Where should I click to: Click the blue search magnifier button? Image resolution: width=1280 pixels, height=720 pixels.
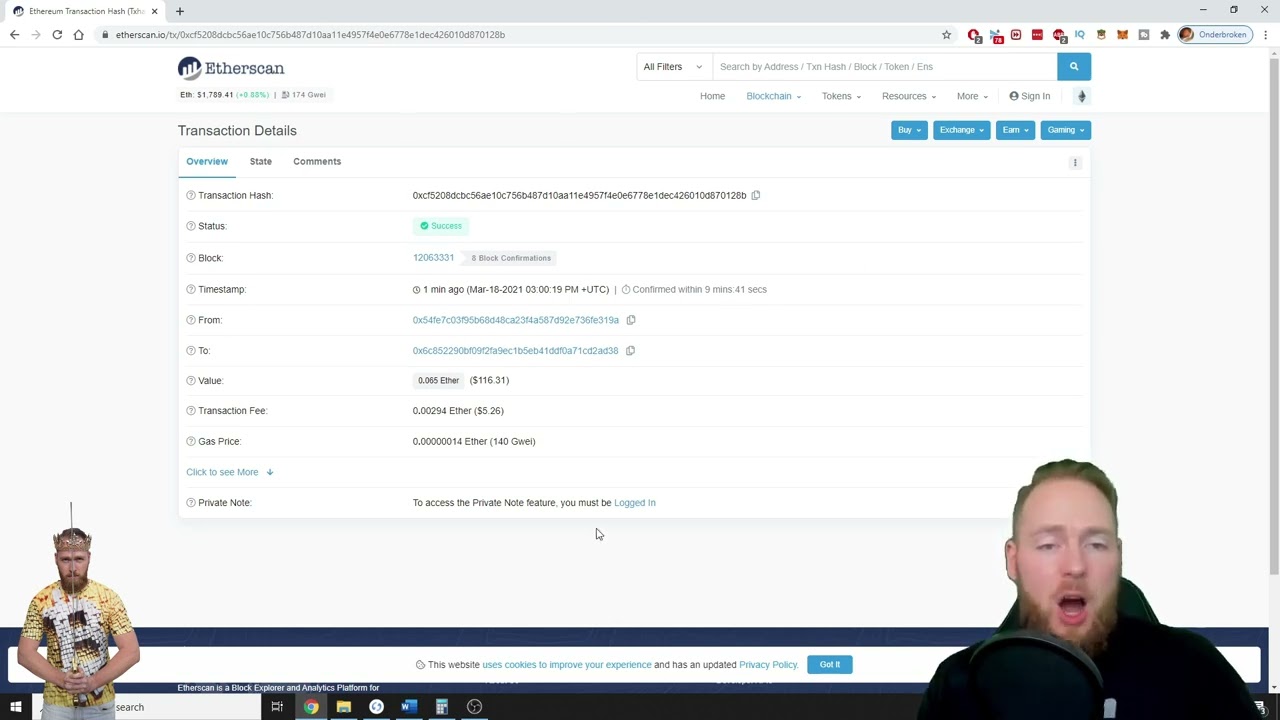[1074, 67]
